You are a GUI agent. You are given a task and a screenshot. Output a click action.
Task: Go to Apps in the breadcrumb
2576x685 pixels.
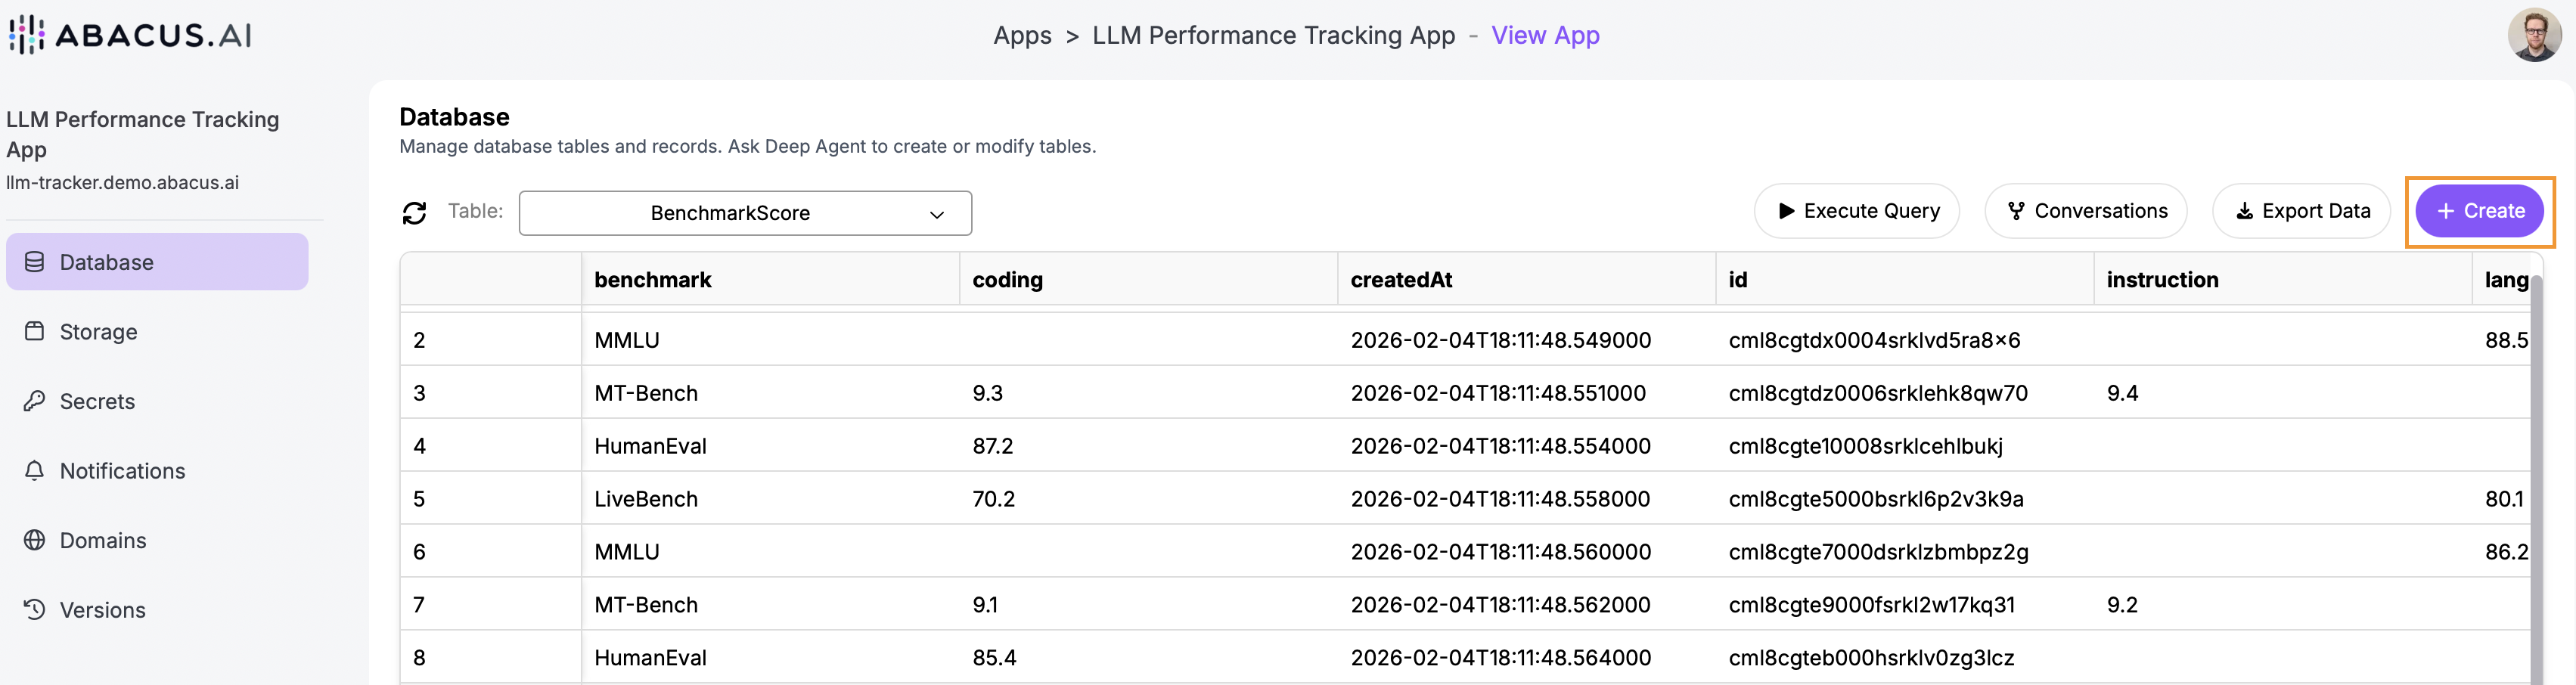pos(1022,35)
